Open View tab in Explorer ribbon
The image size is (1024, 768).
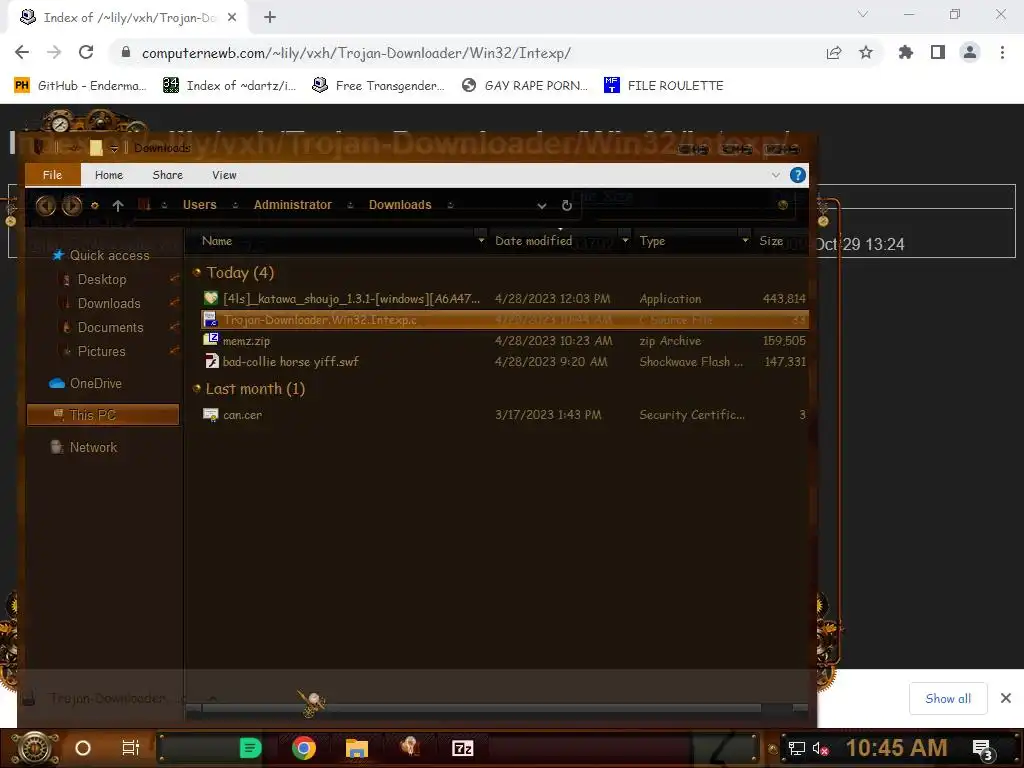224,175
